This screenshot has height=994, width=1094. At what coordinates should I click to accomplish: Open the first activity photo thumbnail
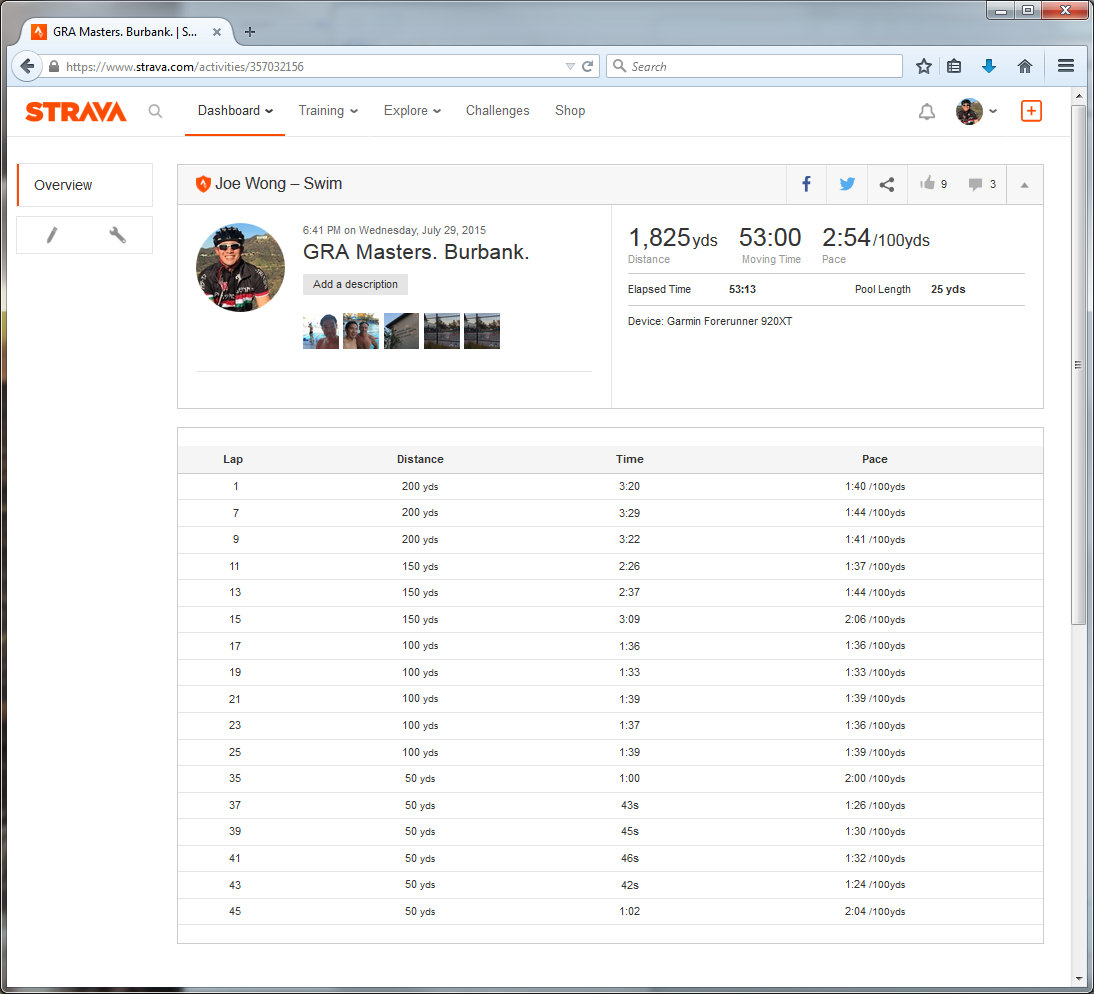pyautogui.click(x=320, y=331)
